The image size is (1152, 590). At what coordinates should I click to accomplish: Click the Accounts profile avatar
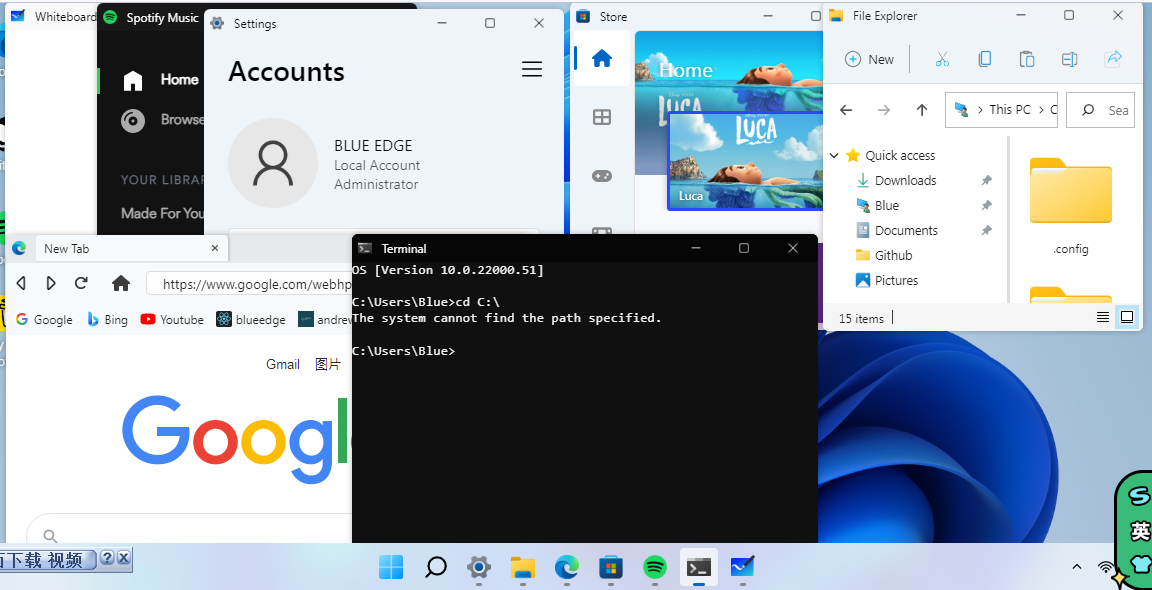(x=273, y=163)
